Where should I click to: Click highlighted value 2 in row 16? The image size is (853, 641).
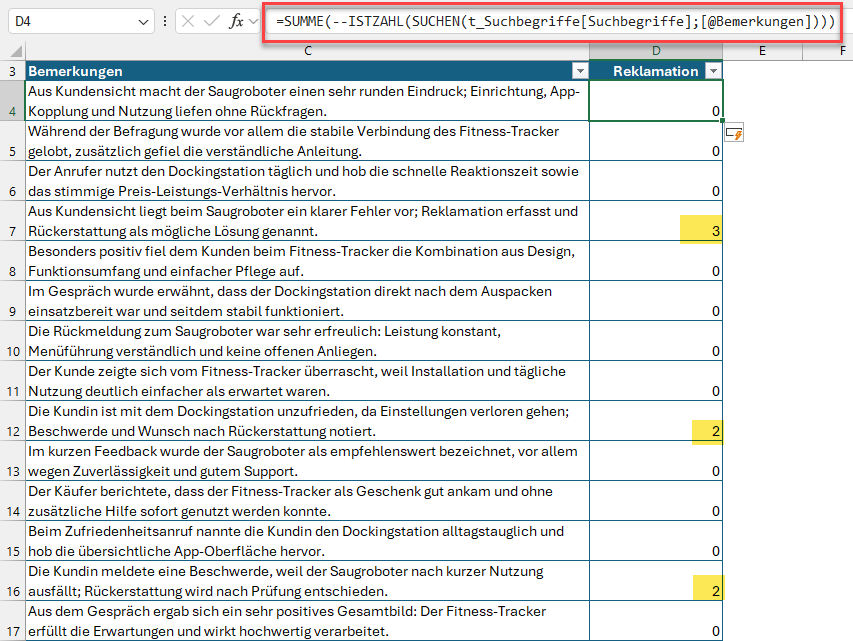coord(656,581)
